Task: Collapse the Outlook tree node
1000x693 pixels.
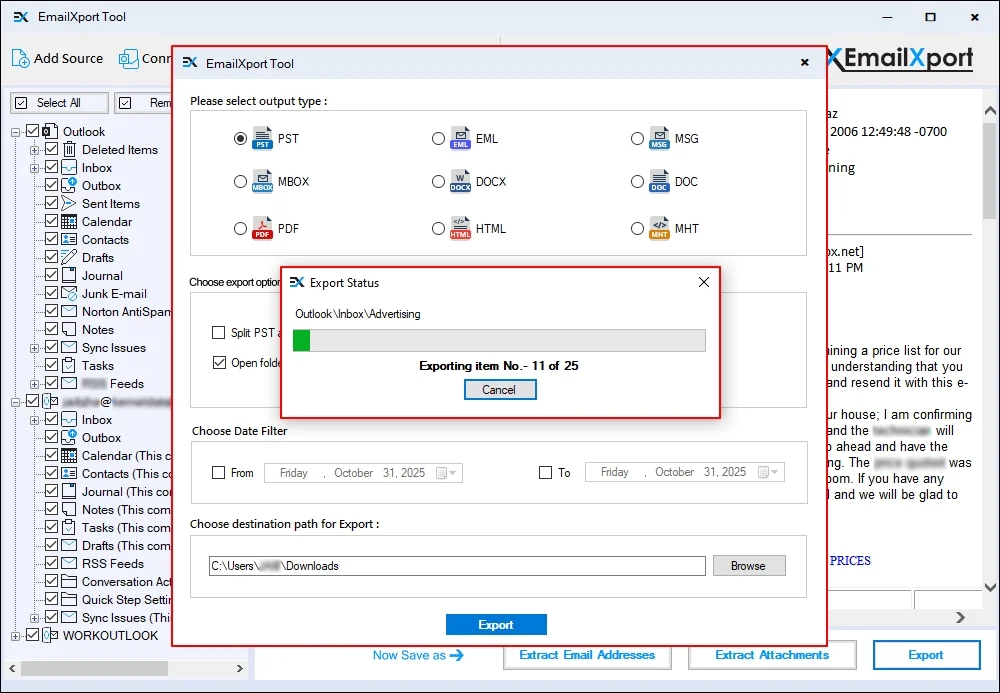Action: (x=13, y=131)
